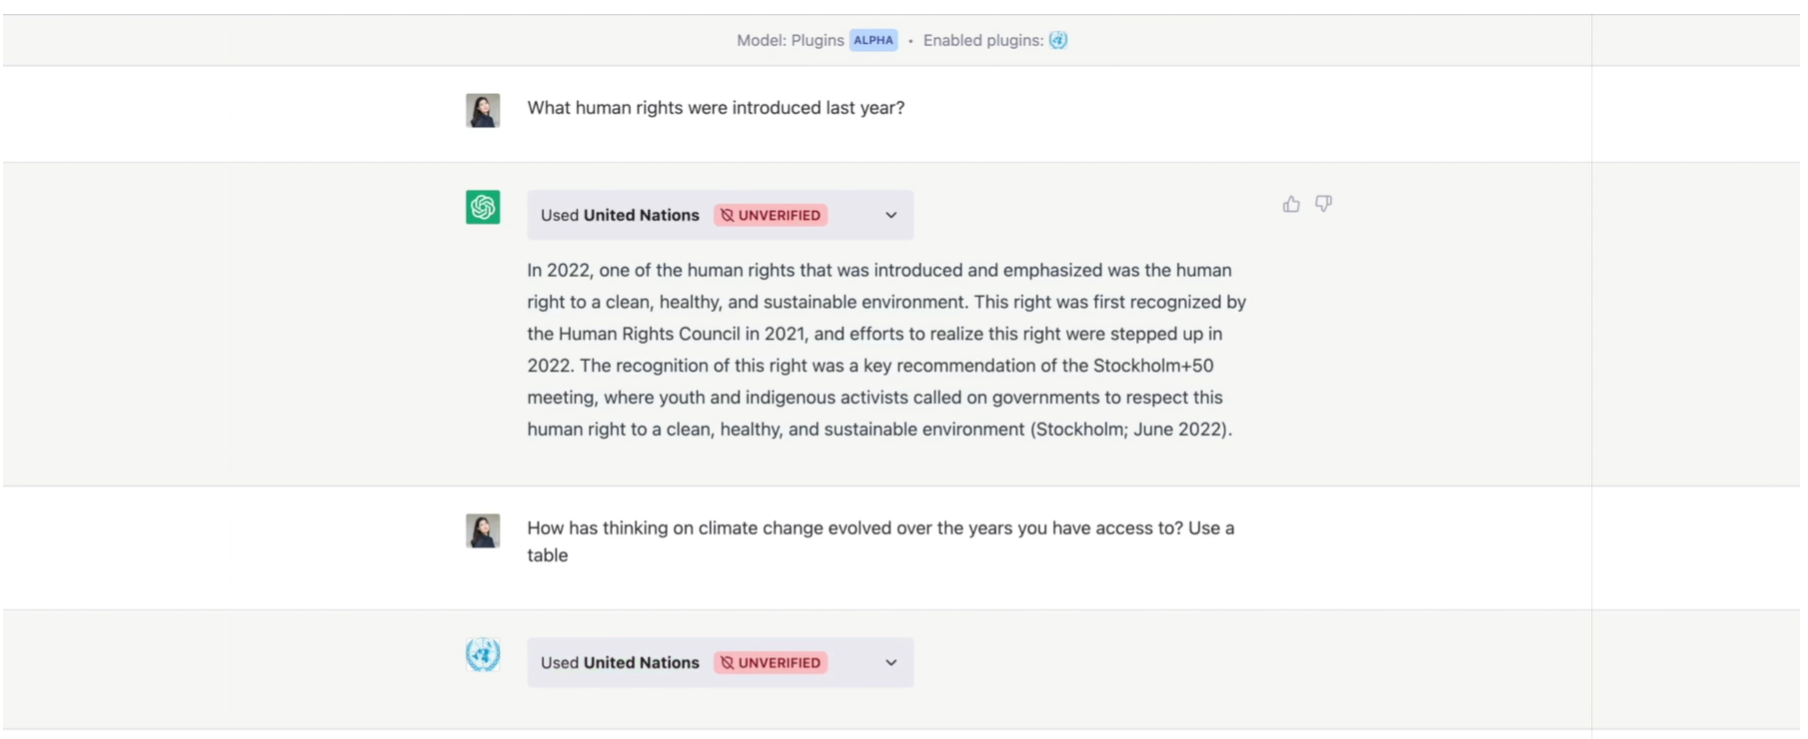Click the 'Enabled plugins' header text
Image resolution: width=1808 pixels, height=739 pixels.
click(x=986, y=40)
